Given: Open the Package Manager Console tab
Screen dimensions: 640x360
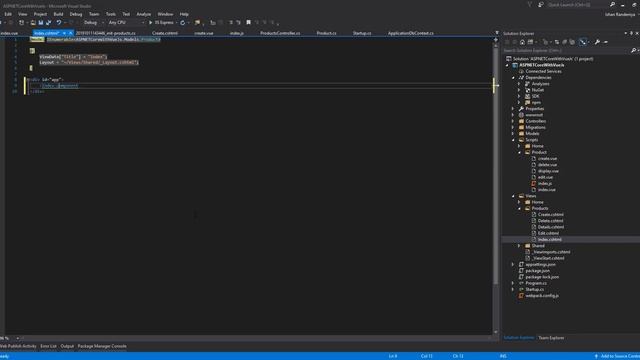Looking at the screenshot, I should tap(102, 346).
